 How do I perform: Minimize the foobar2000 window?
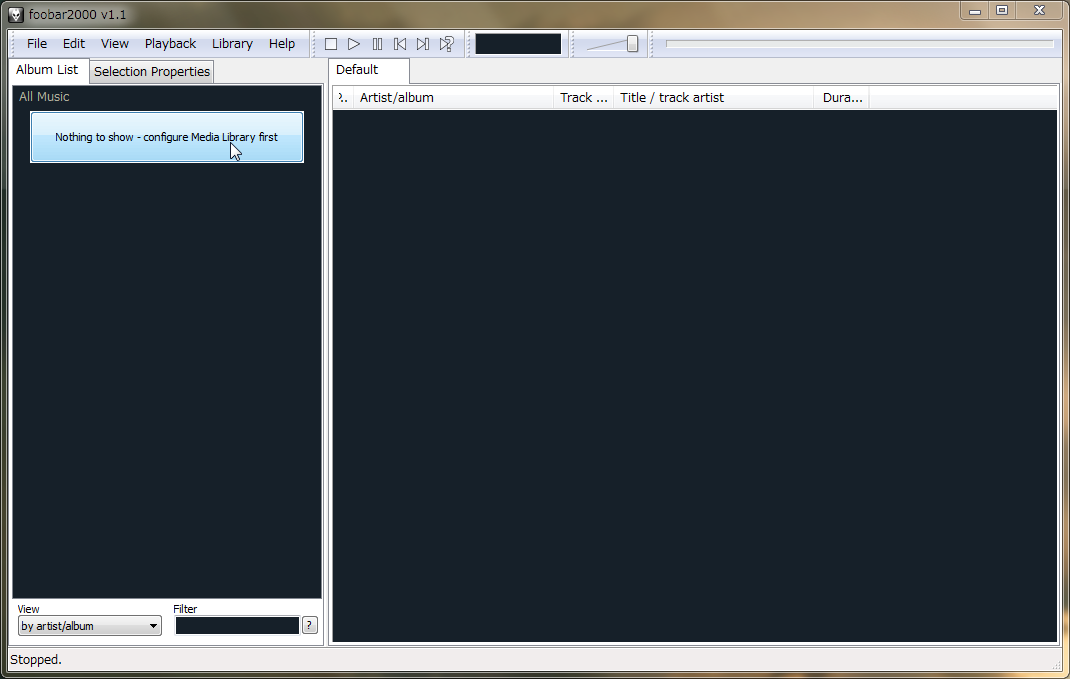pyautogui.click(x=974, y=11)
